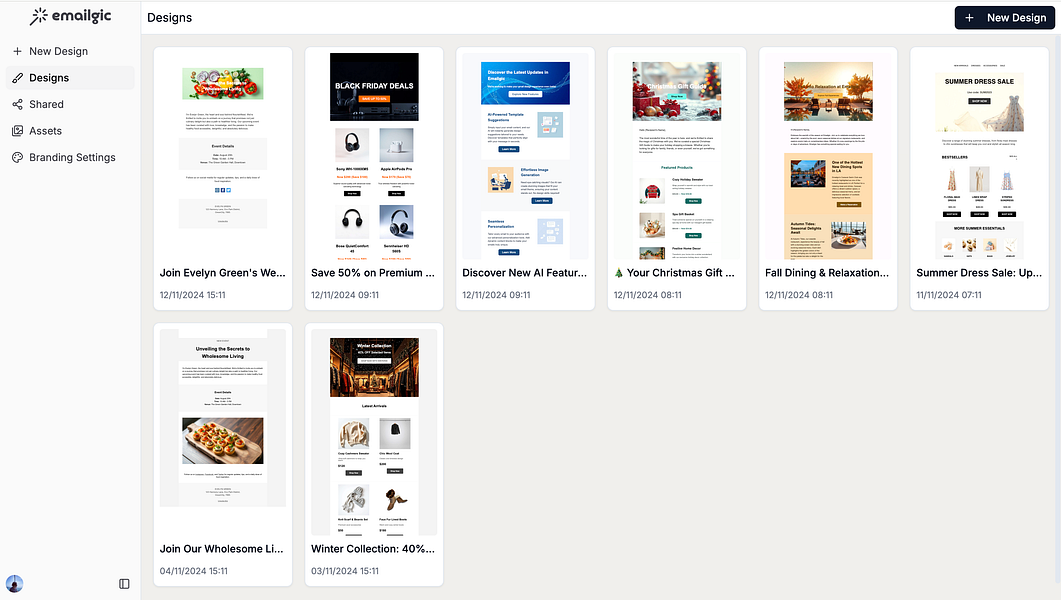Image resolution: width=1061 pixels, height=600 pixels.
Task: Click the plus icon inside New Design button
Action: (x=968, y=17)
